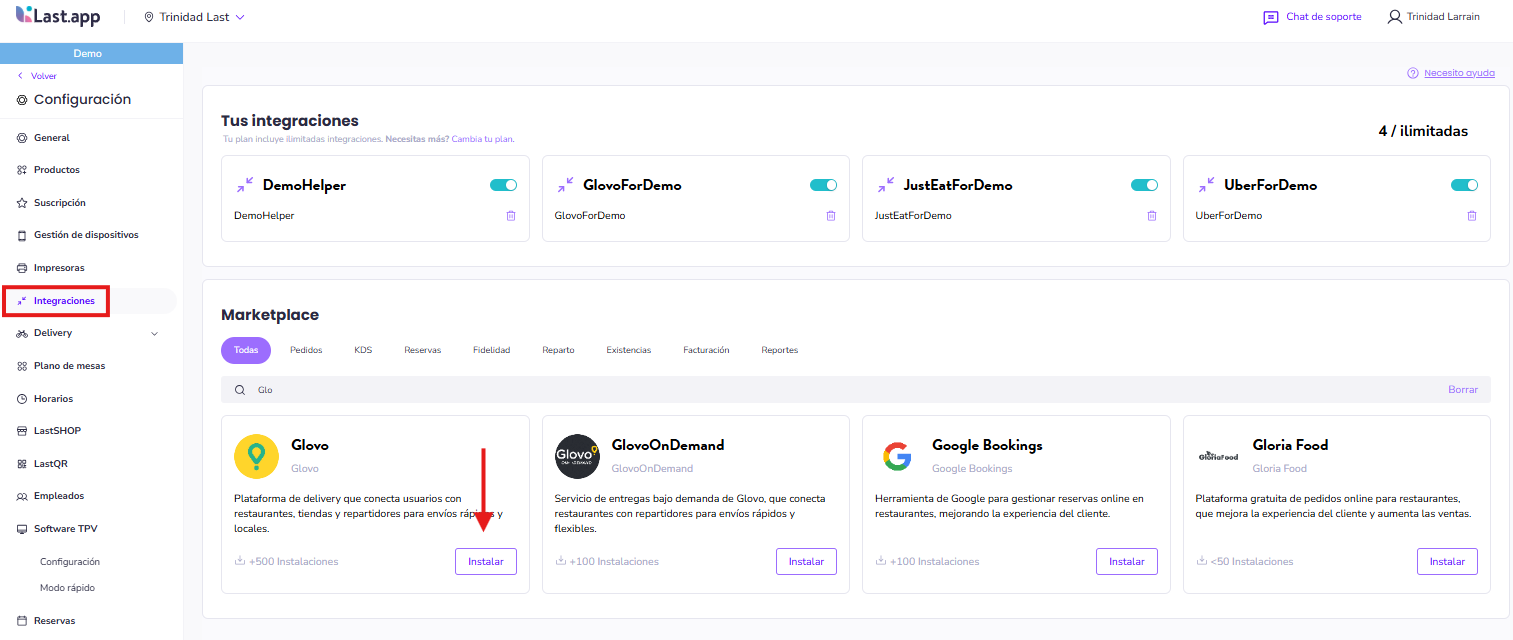Open the Trinidad Last location dropdown

[x=195, y=17]
